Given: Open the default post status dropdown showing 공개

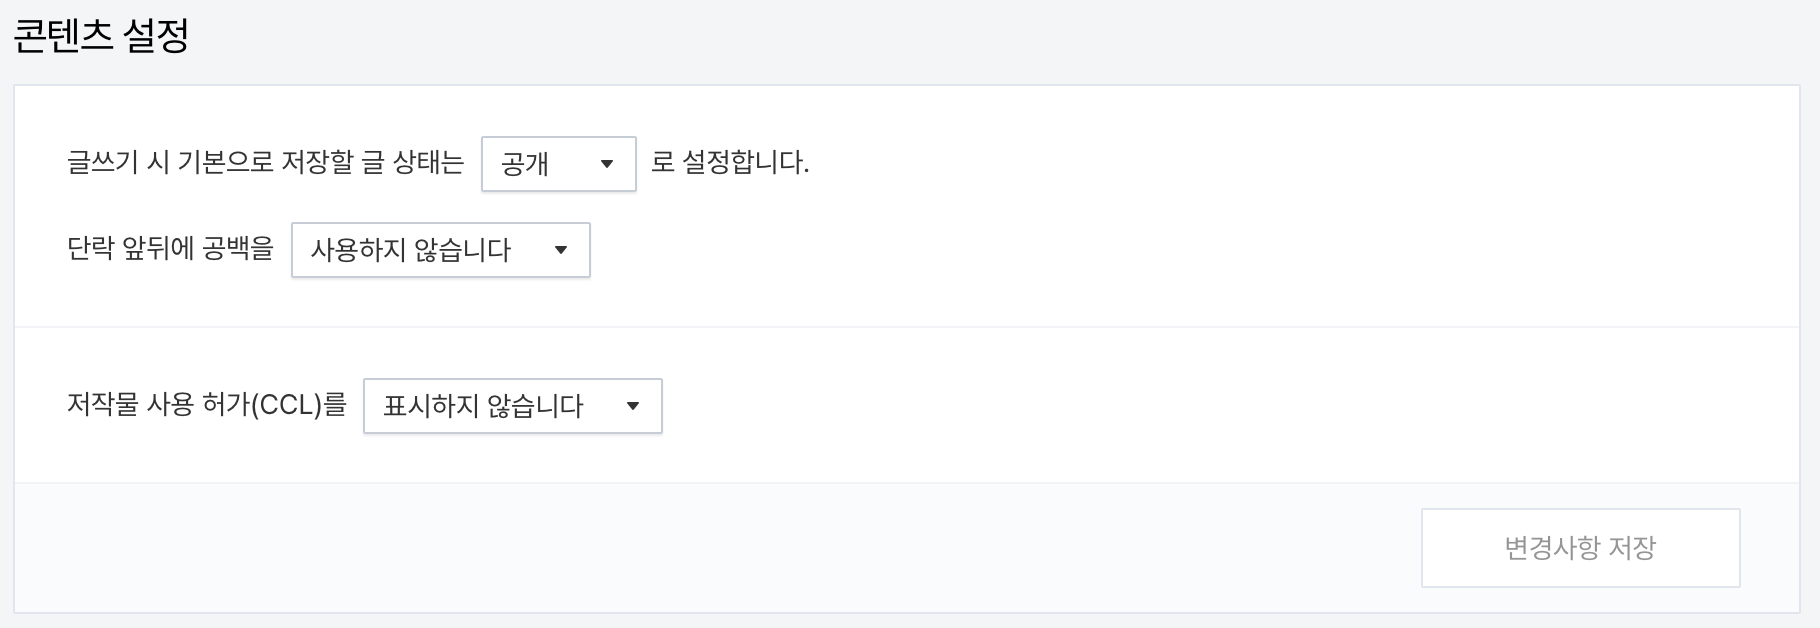Looking at the screenshot, I should pos(557,163).
